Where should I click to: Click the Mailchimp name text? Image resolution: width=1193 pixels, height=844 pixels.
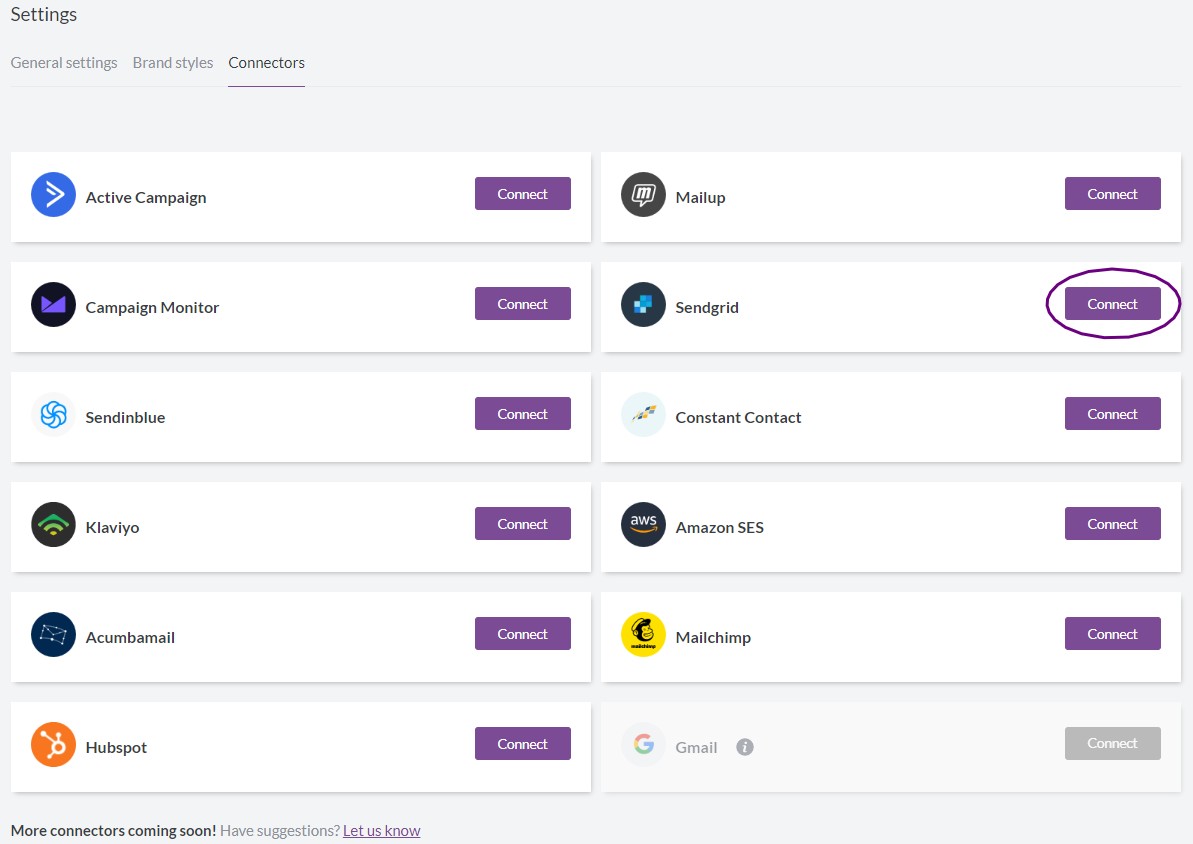point(713,637)
